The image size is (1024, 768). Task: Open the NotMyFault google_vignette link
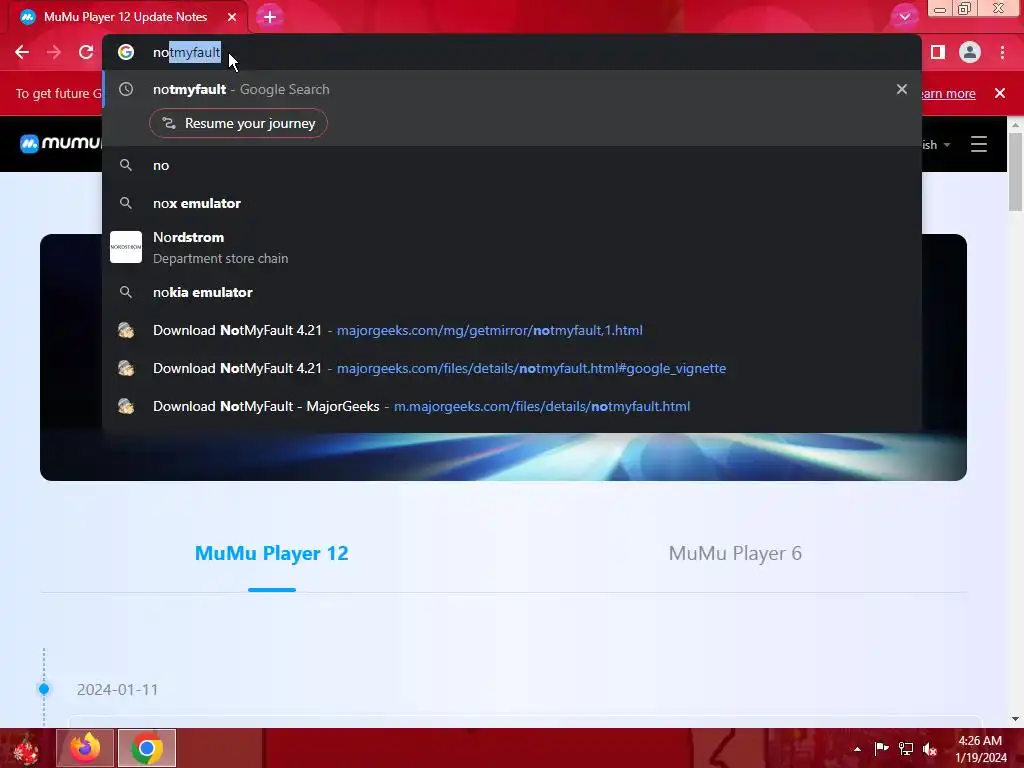point(512,368)
